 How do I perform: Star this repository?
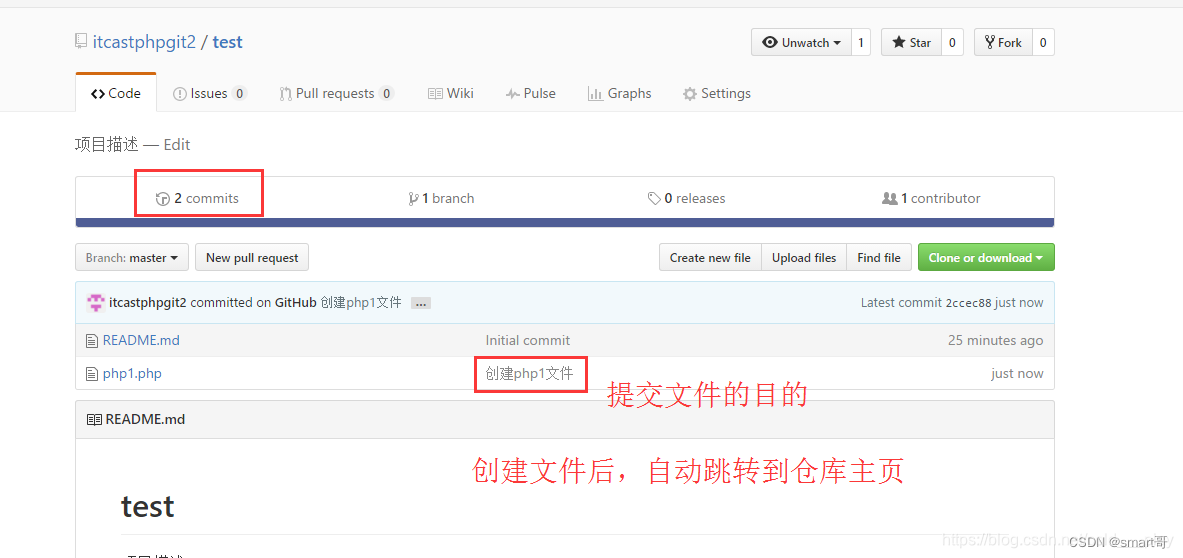click(911, 42)
